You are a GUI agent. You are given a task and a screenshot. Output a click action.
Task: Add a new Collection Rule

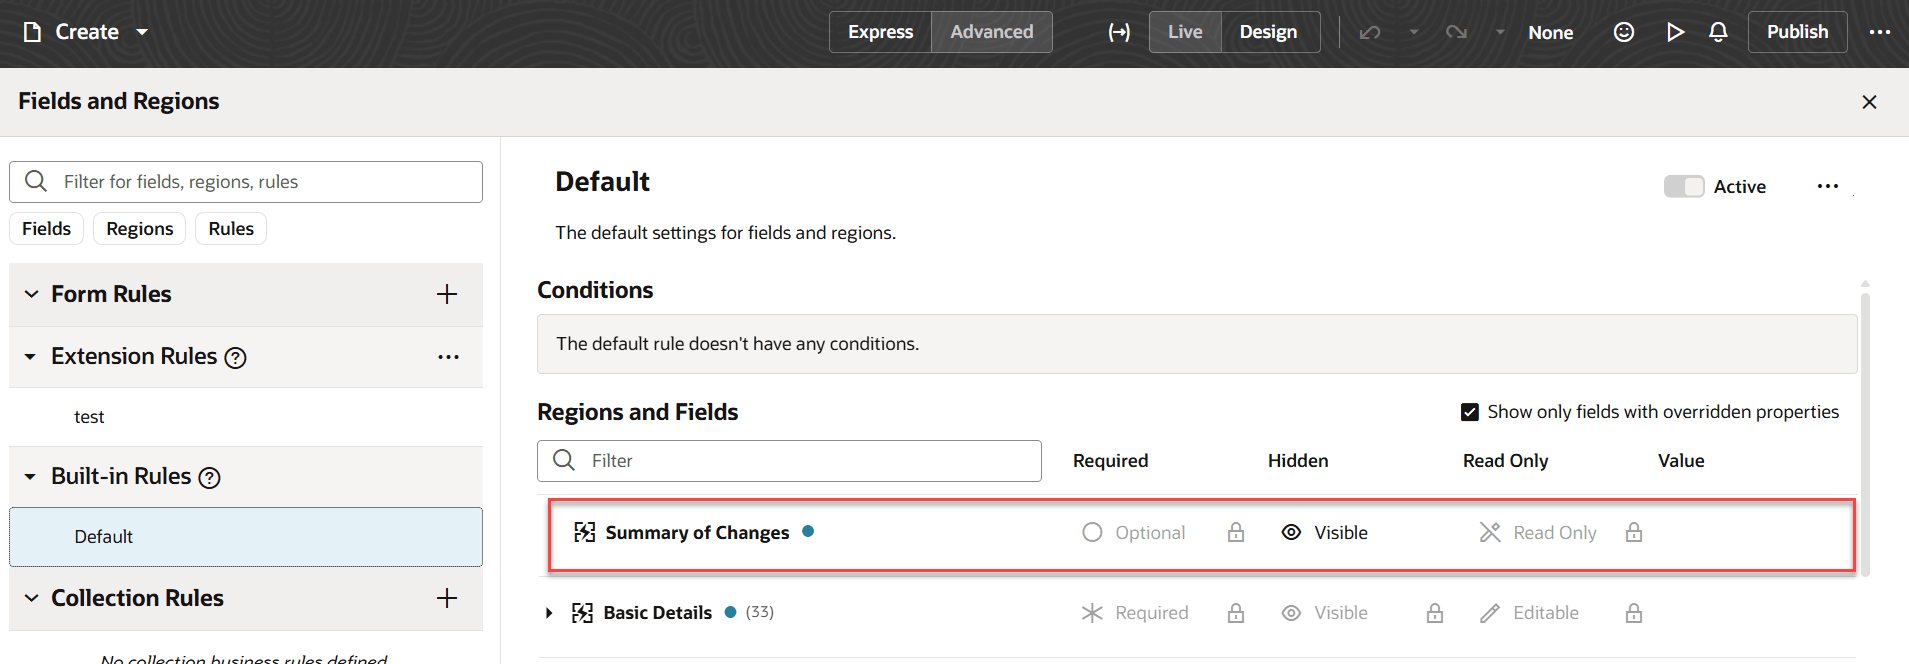coord(447,598)
